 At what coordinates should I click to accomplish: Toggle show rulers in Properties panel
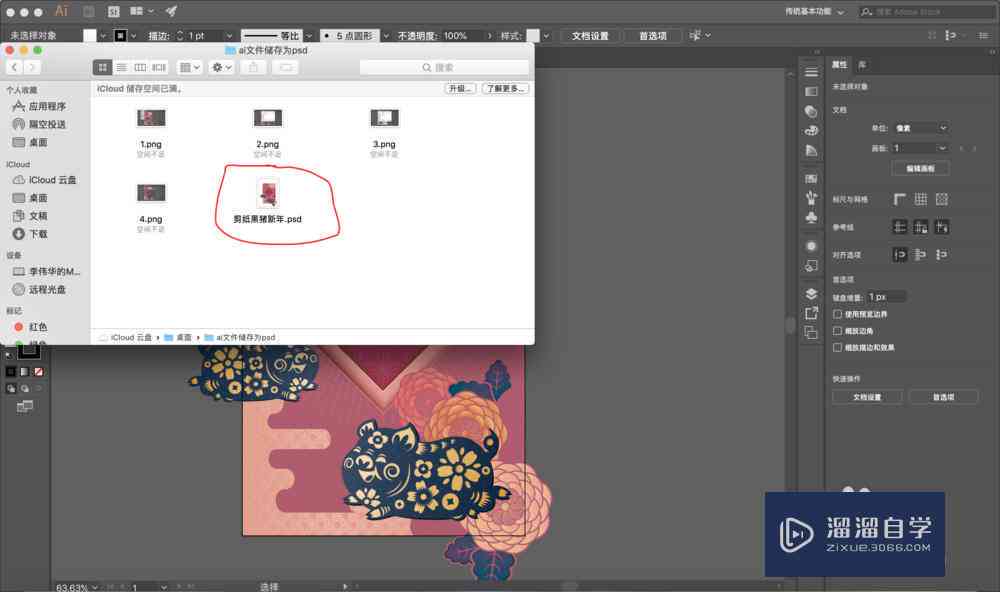[x=899, y=199]
